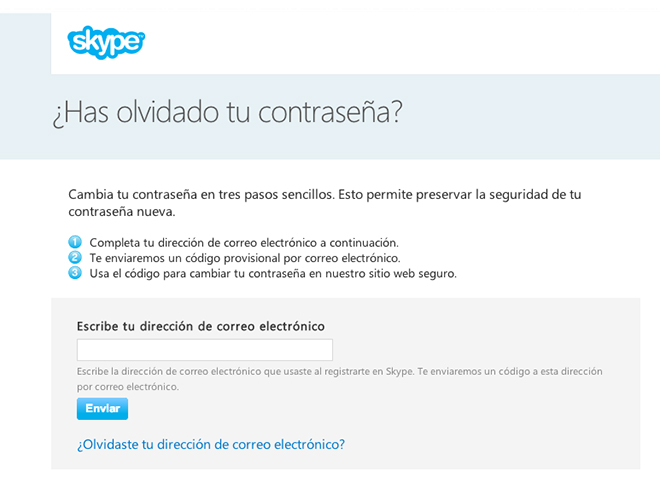The height and width of the screenshot is (495, 660).
Task: Click the 'Completa tu dirección de correo electrónico' step text
Action: pyautogui.click(x=244, y=242)
